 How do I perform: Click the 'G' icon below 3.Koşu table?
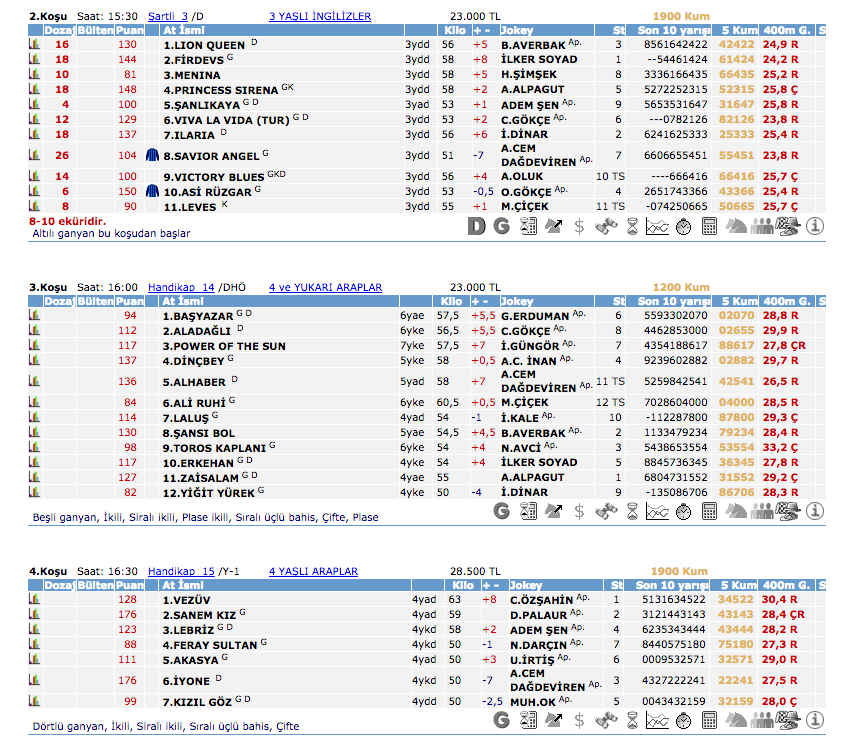coord(503,511)
